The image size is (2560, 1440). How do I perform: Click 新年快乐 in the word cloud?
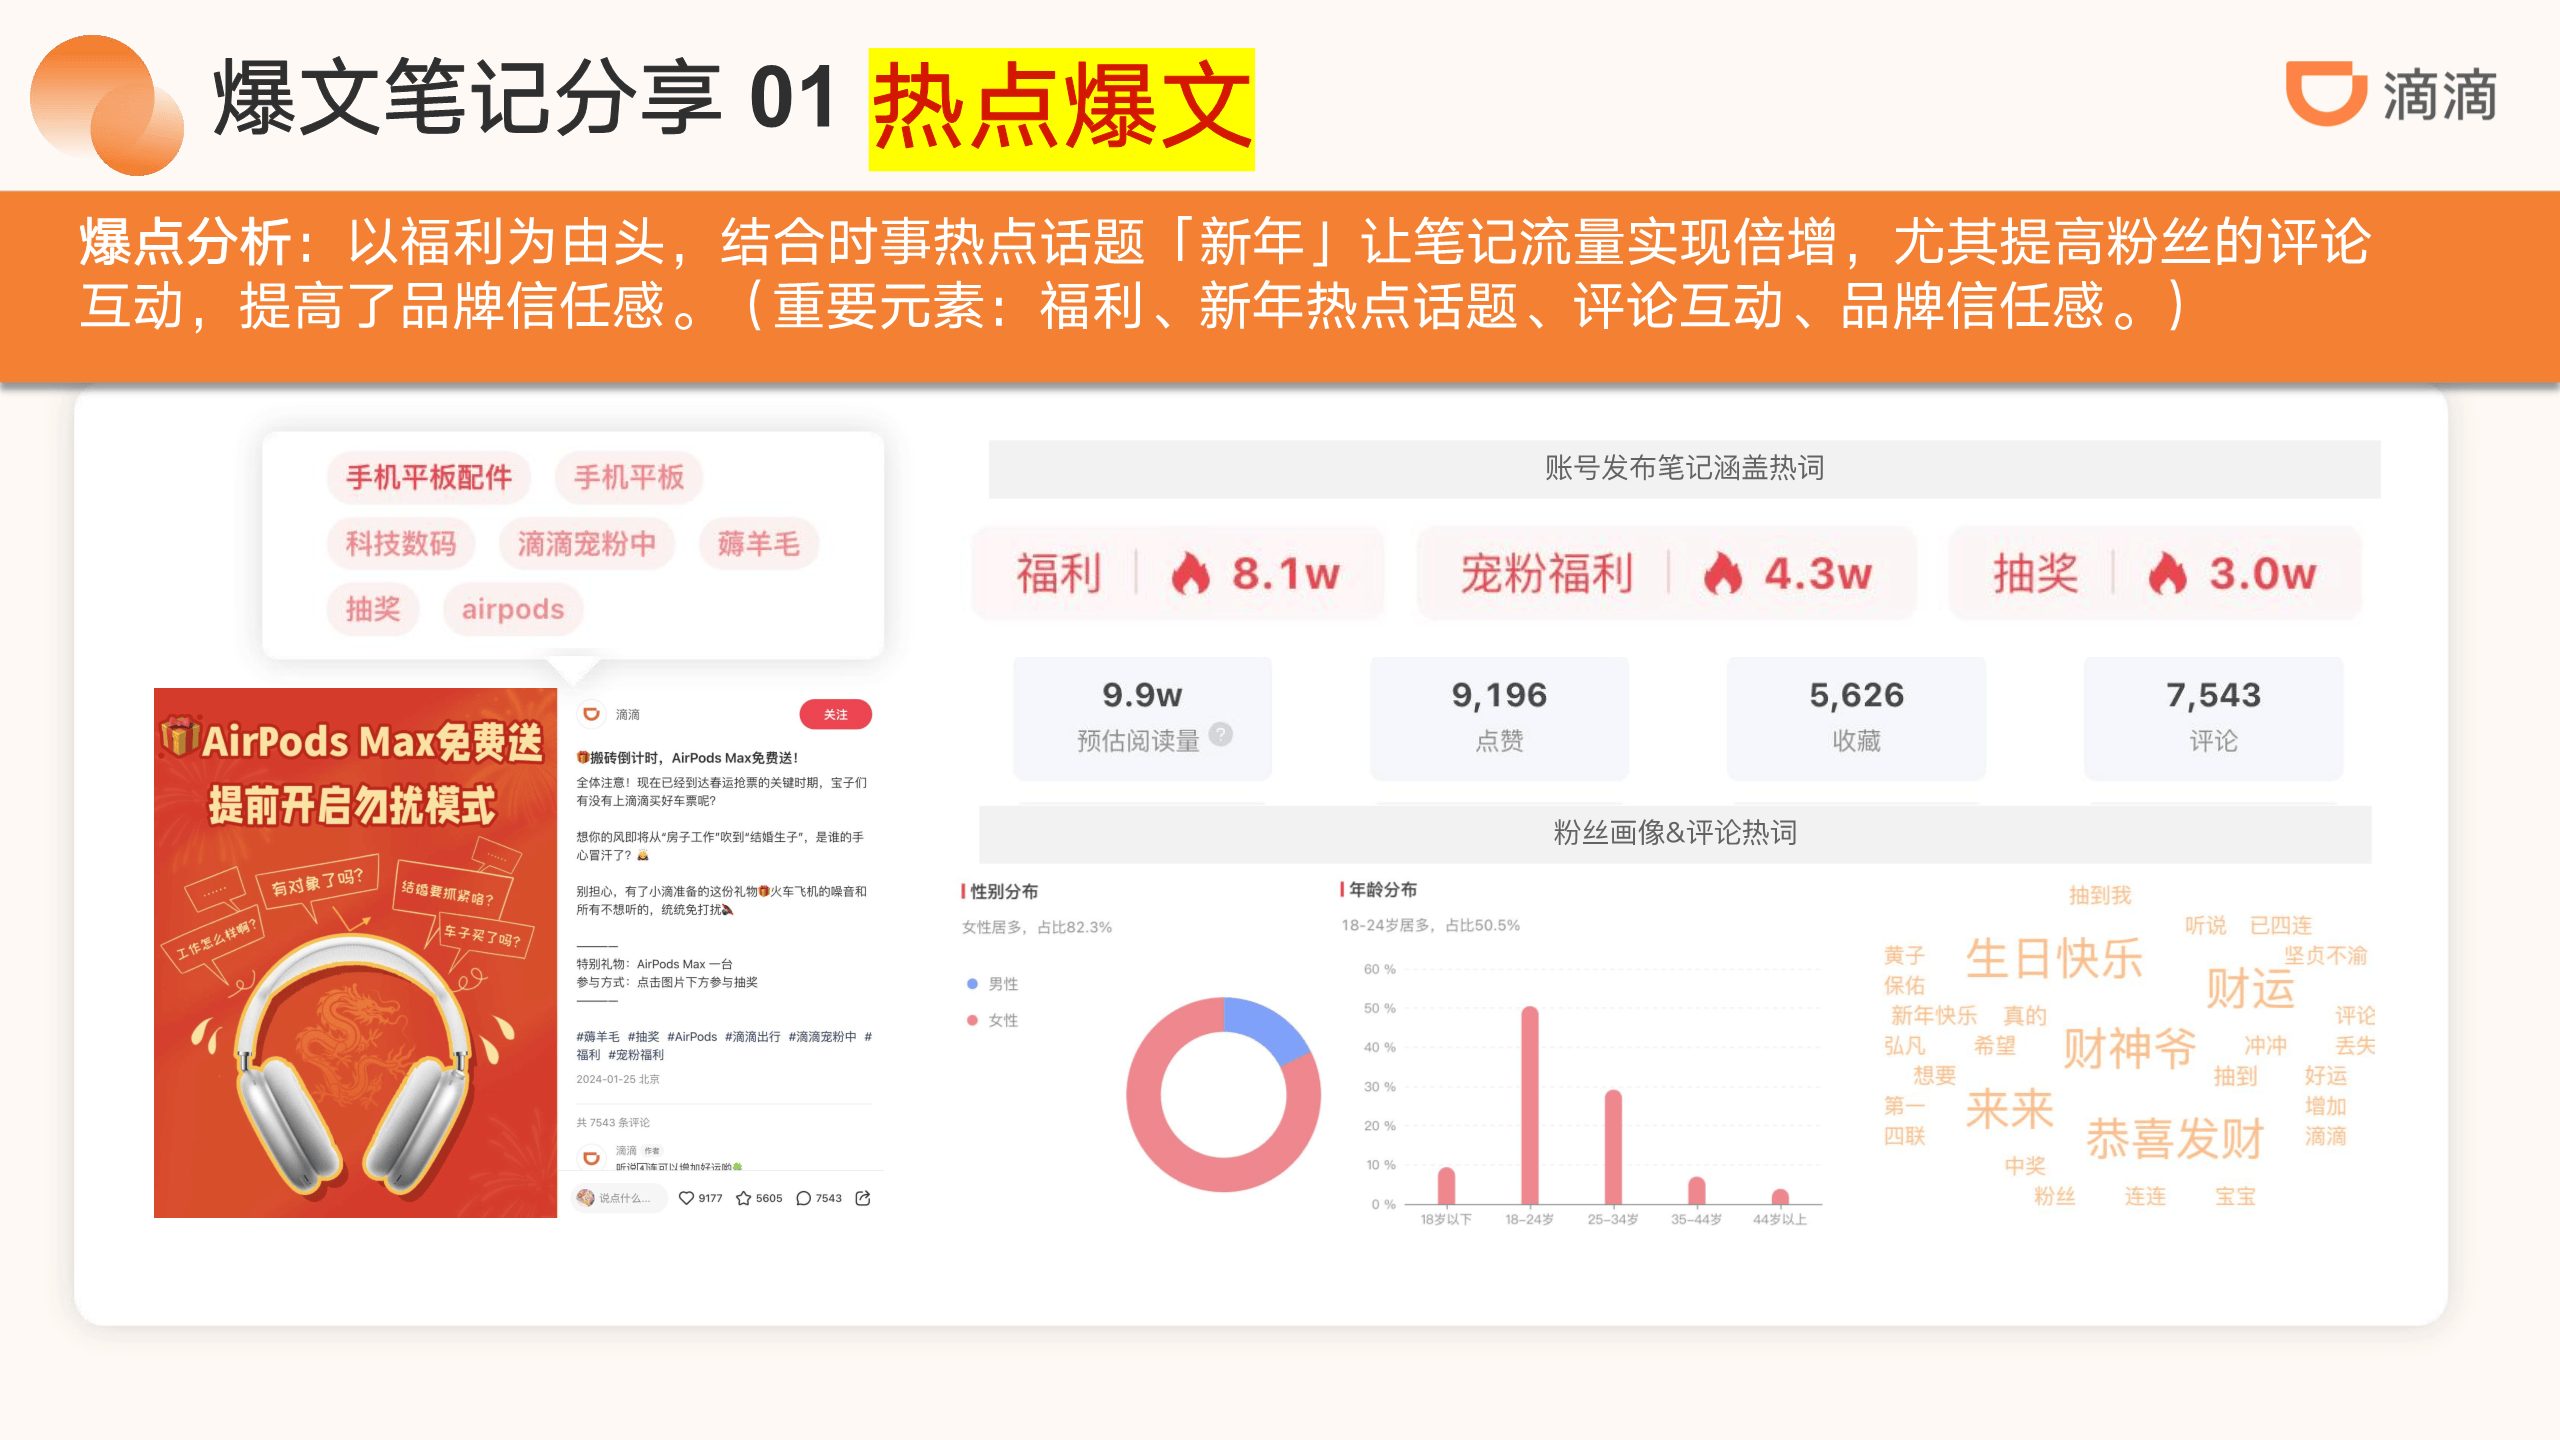click(1933, 1016)
